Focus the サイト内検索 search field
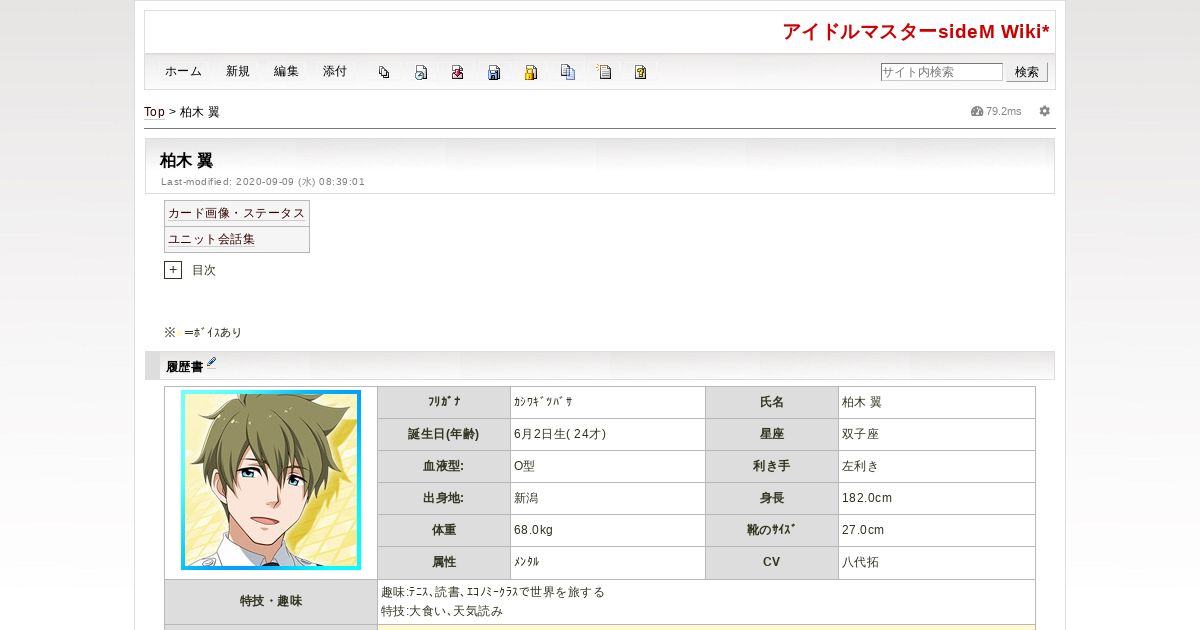1200x630 pixels. pos(941,72)
